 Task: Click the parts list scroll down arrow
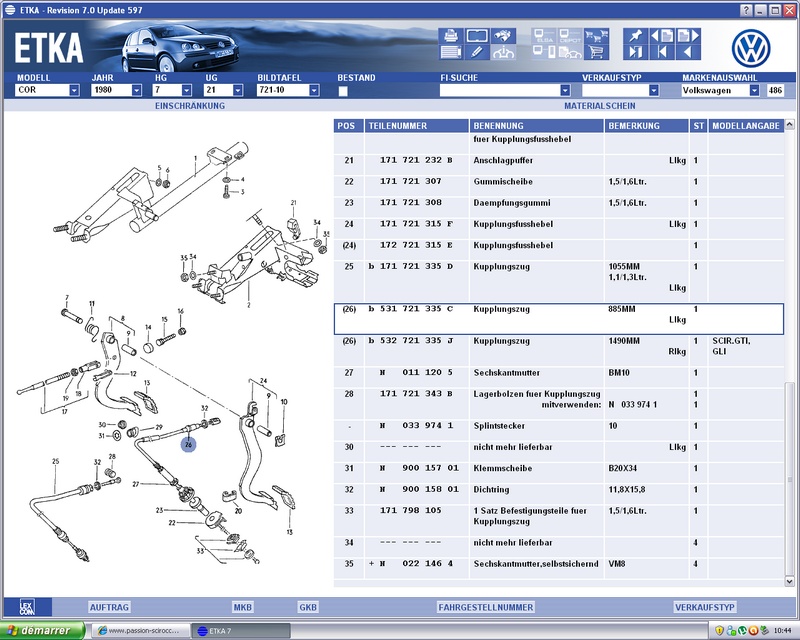pos(789,581)
